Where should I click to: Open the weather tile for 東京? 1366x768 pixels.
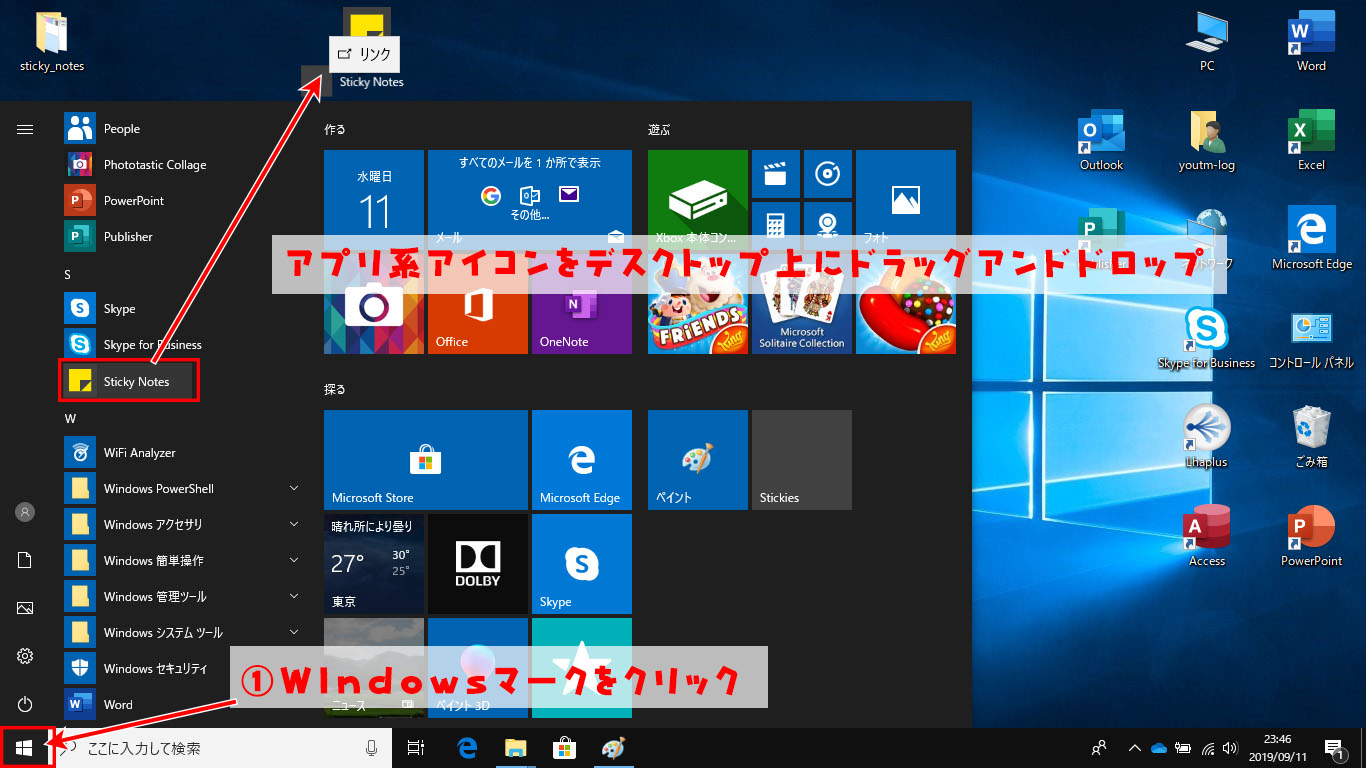pyautogui.click(x=374, y=564)
